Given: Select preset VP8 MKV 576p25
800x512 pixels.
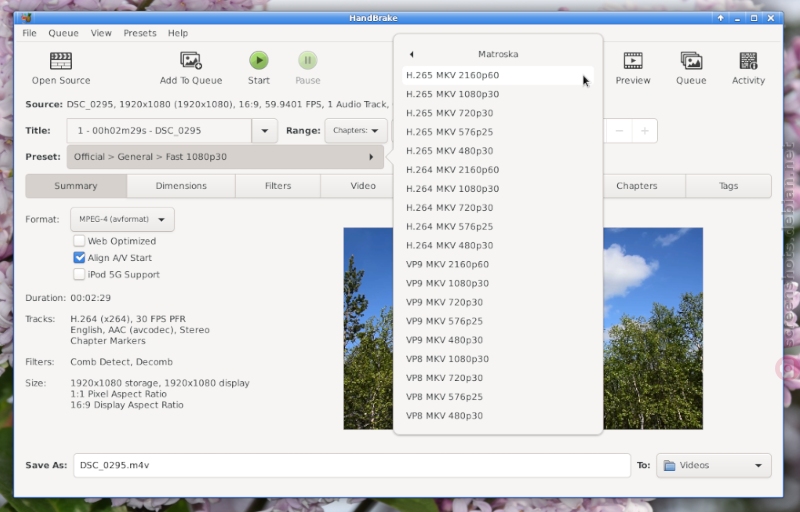Looking at the screenshot, I should (497, 396).
